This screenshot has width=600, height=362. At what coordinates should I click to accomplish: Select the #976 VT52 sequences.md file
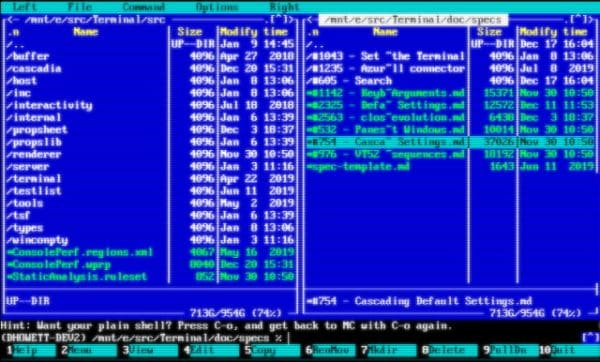pyautogui.click(x=450, y=154)
